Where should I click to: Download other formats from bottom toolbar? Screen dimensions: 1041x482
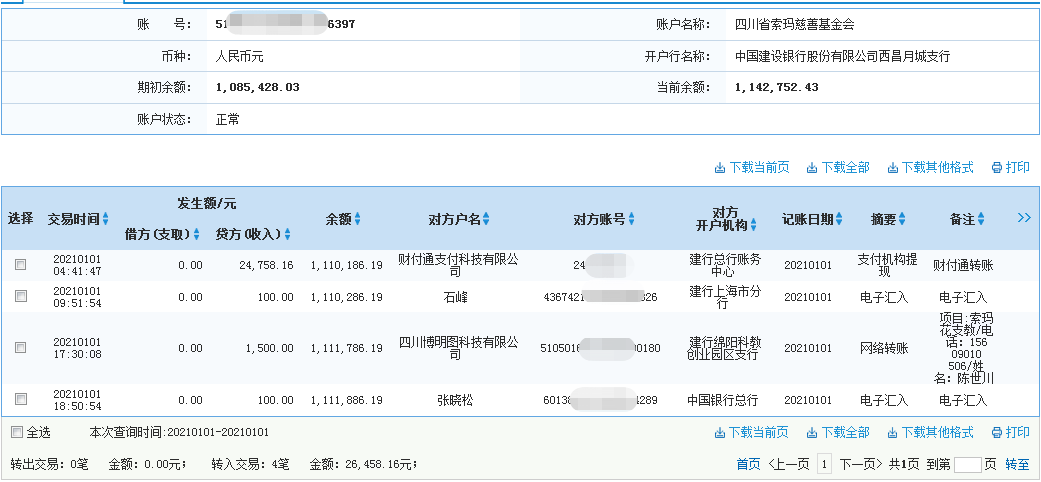(930, 432)
